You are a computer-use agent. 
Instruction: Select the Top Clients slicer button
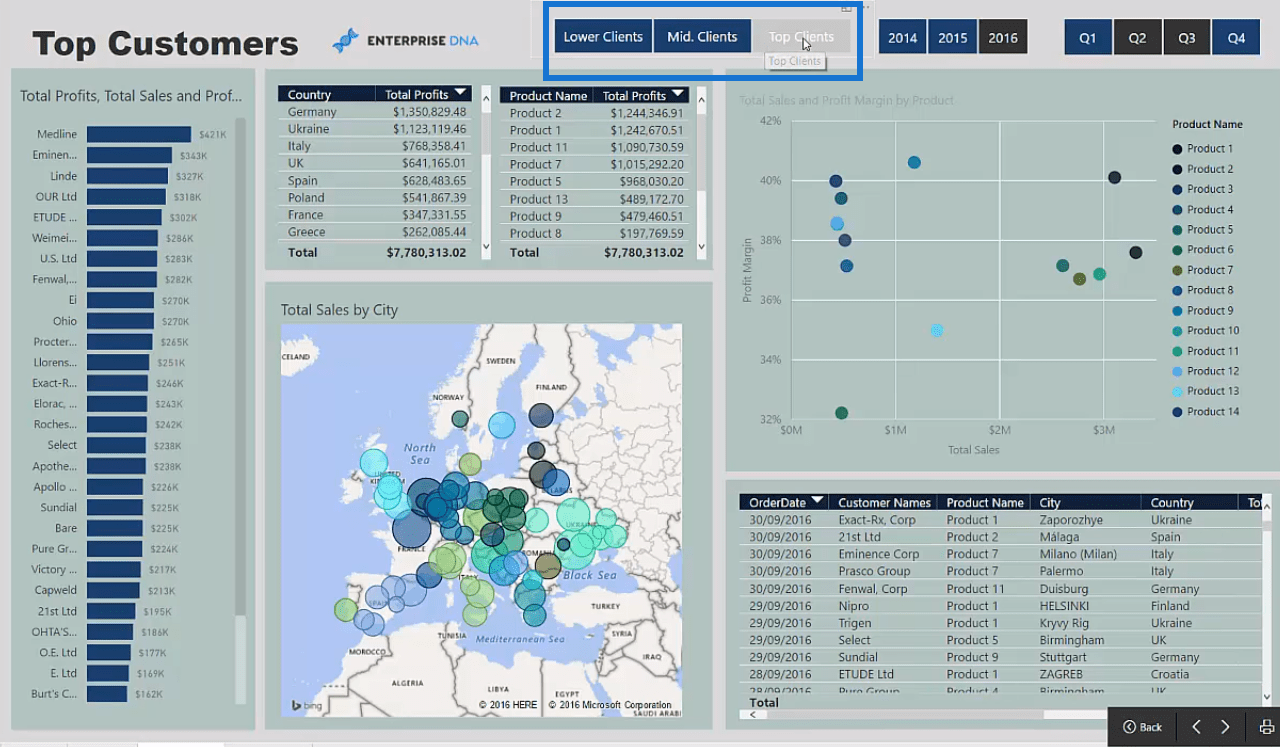click(801, 37)
